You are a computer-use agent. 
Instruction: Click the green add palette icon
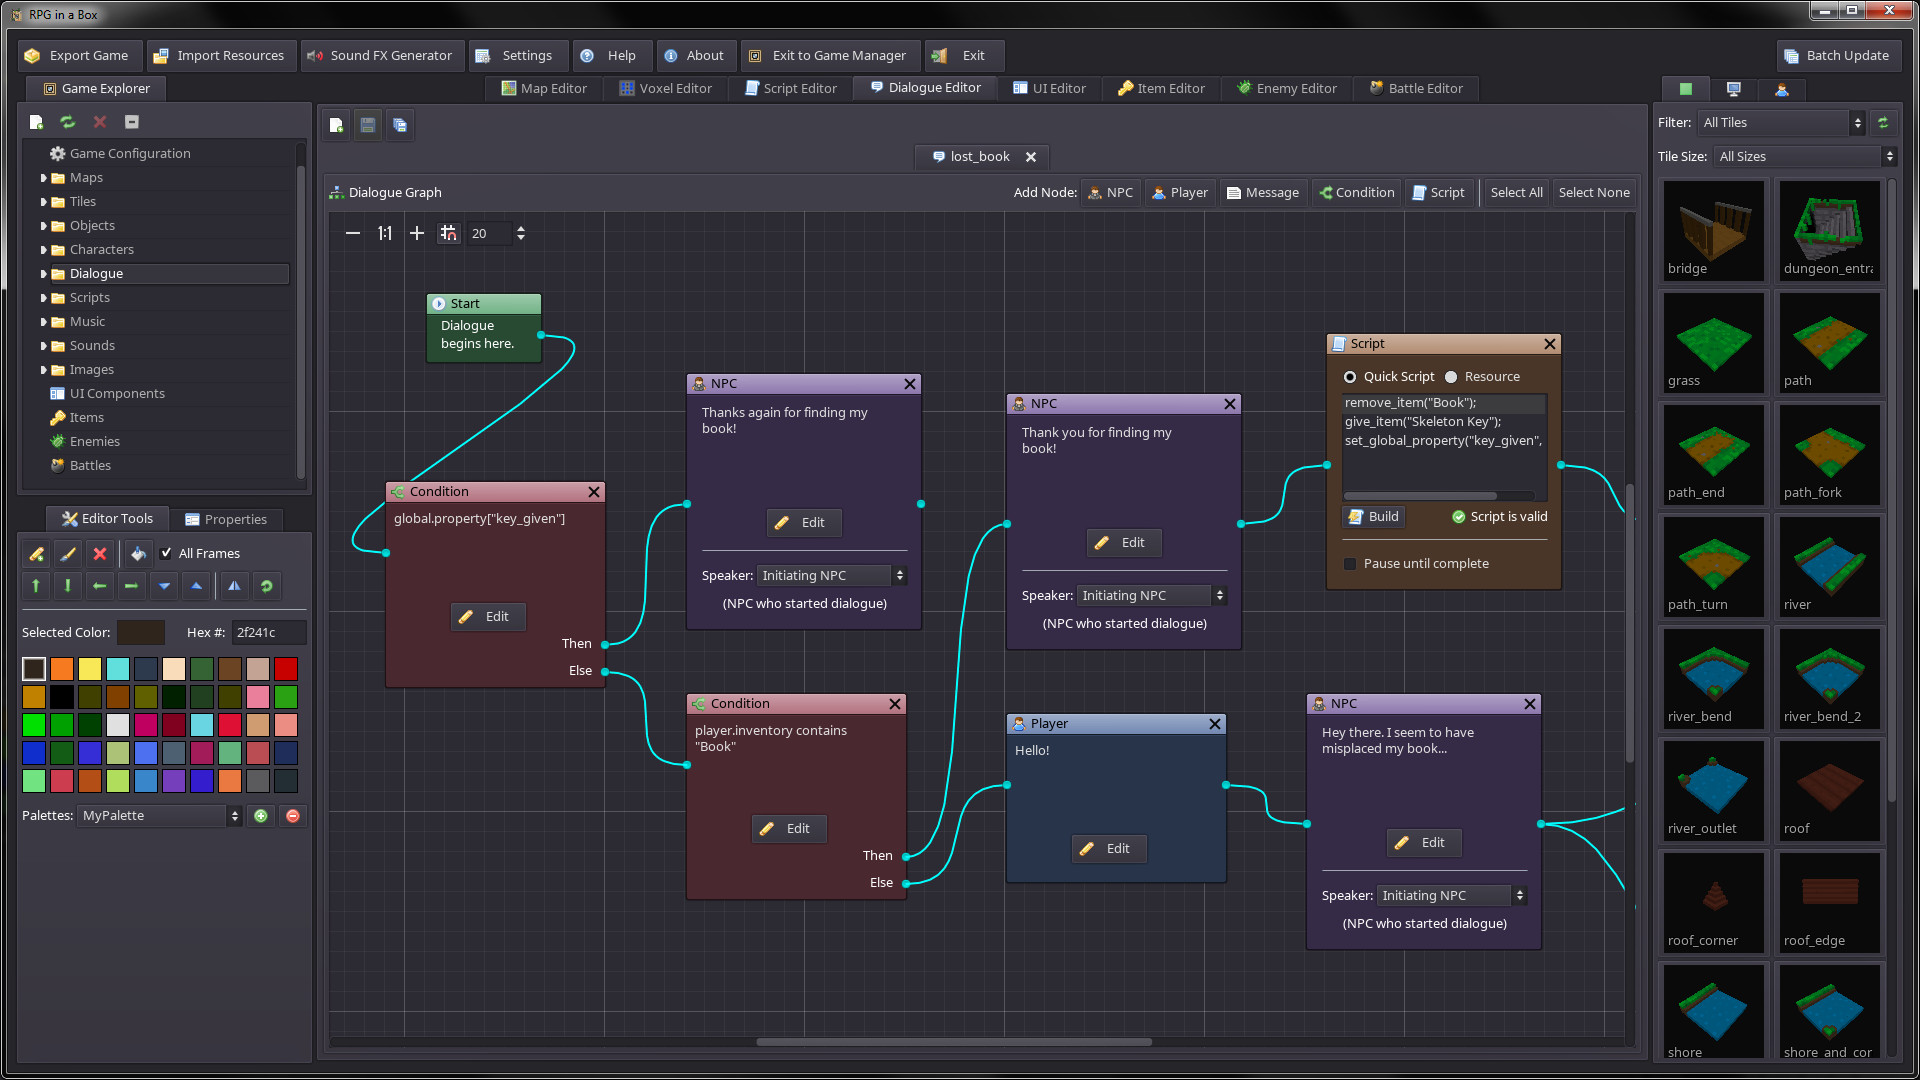[x=261, y=816]
